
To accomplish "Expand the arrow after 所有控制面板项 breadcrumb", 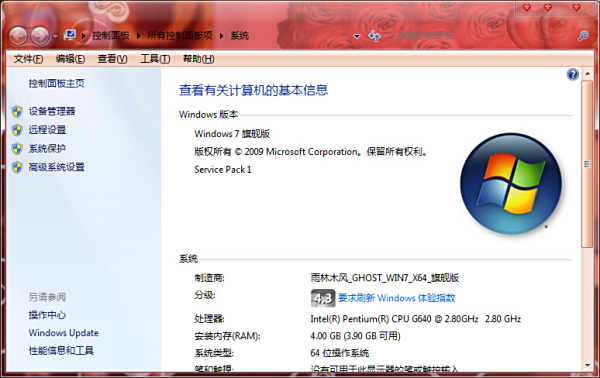I will [221, 36].
